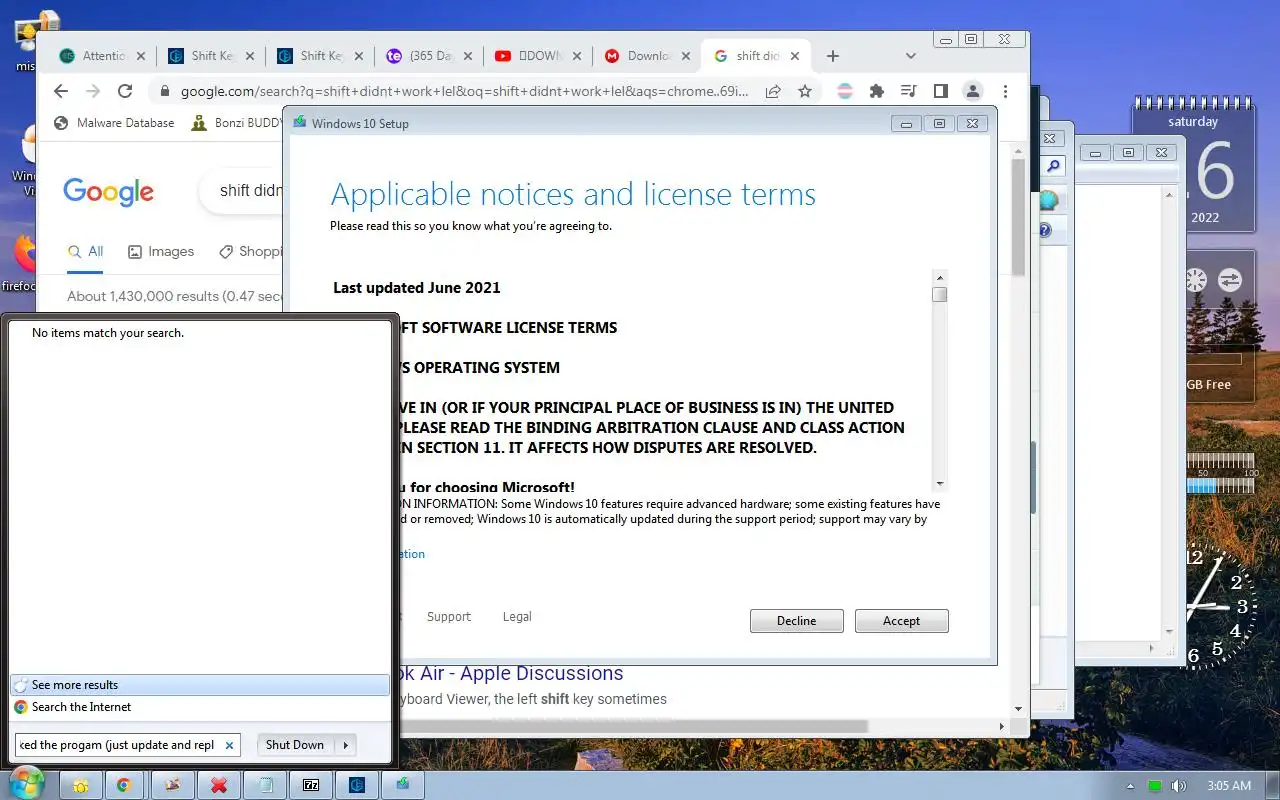Click the Chrome address bar URL
This screenshot has height=800, width=1280.
[465, 91]
